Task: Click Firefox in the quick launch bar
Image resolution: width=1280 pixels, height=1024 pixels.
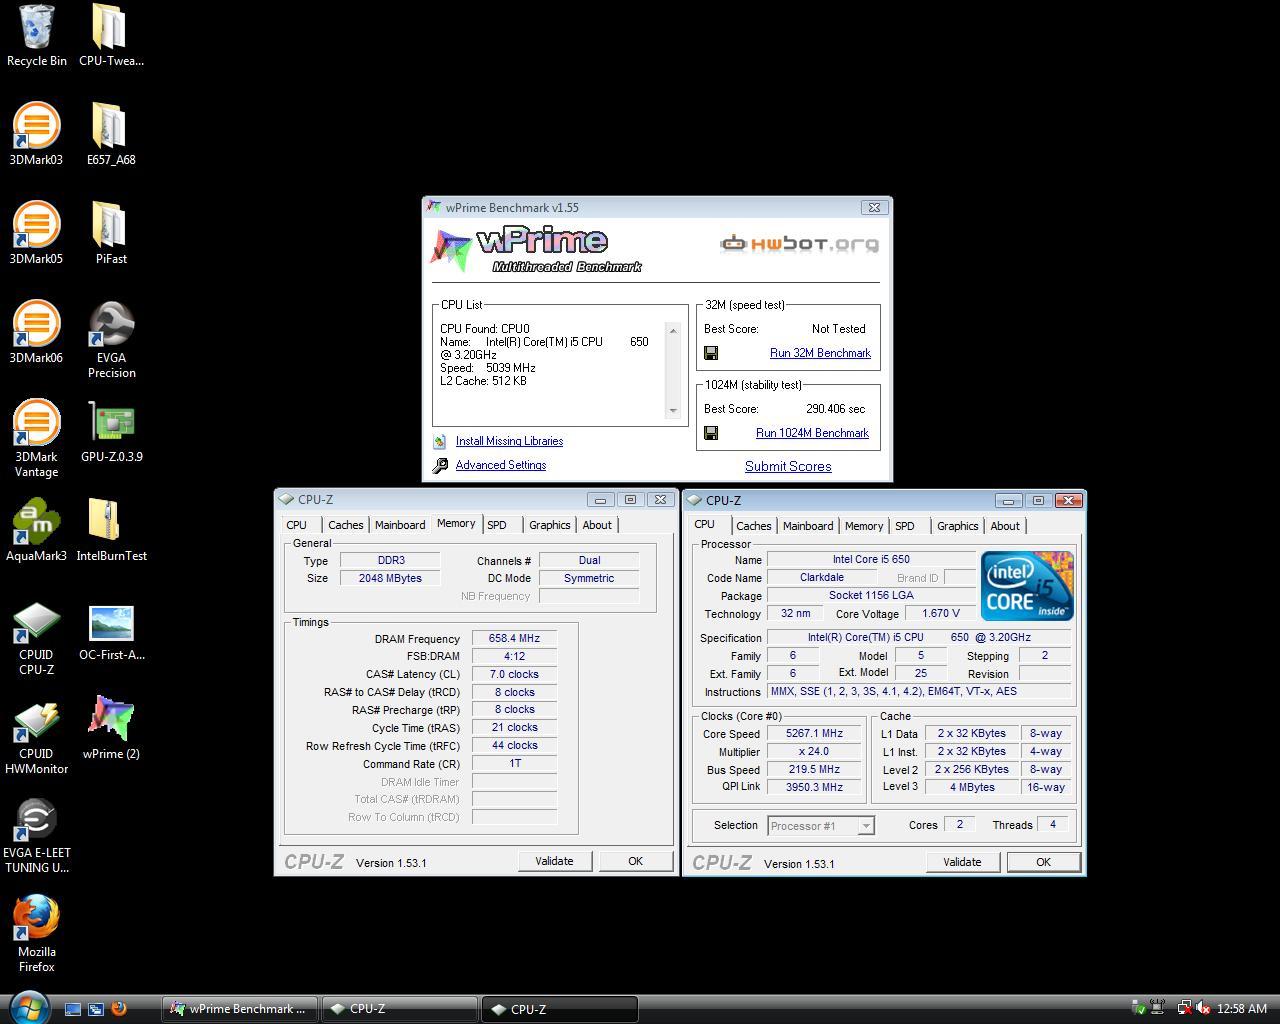Action: click(118, 1009)
